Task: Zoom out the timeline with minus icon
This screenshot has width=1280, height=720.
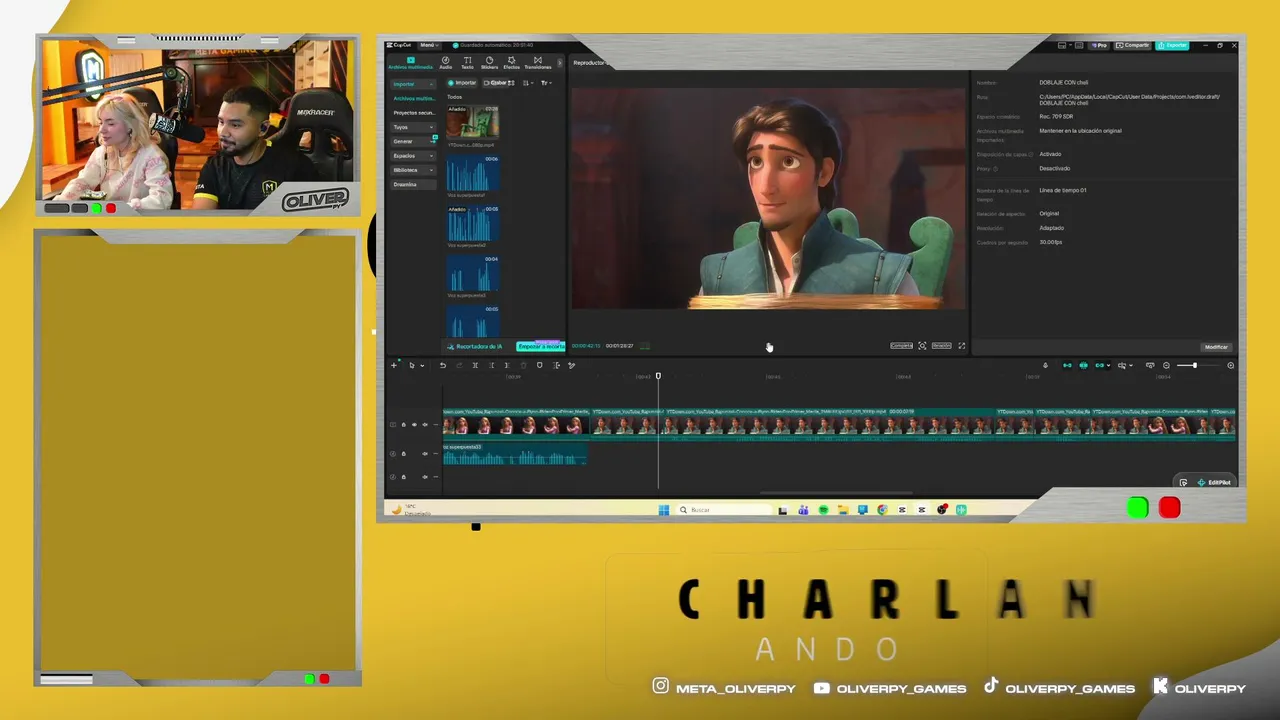Action: [x=1166, y=365]
